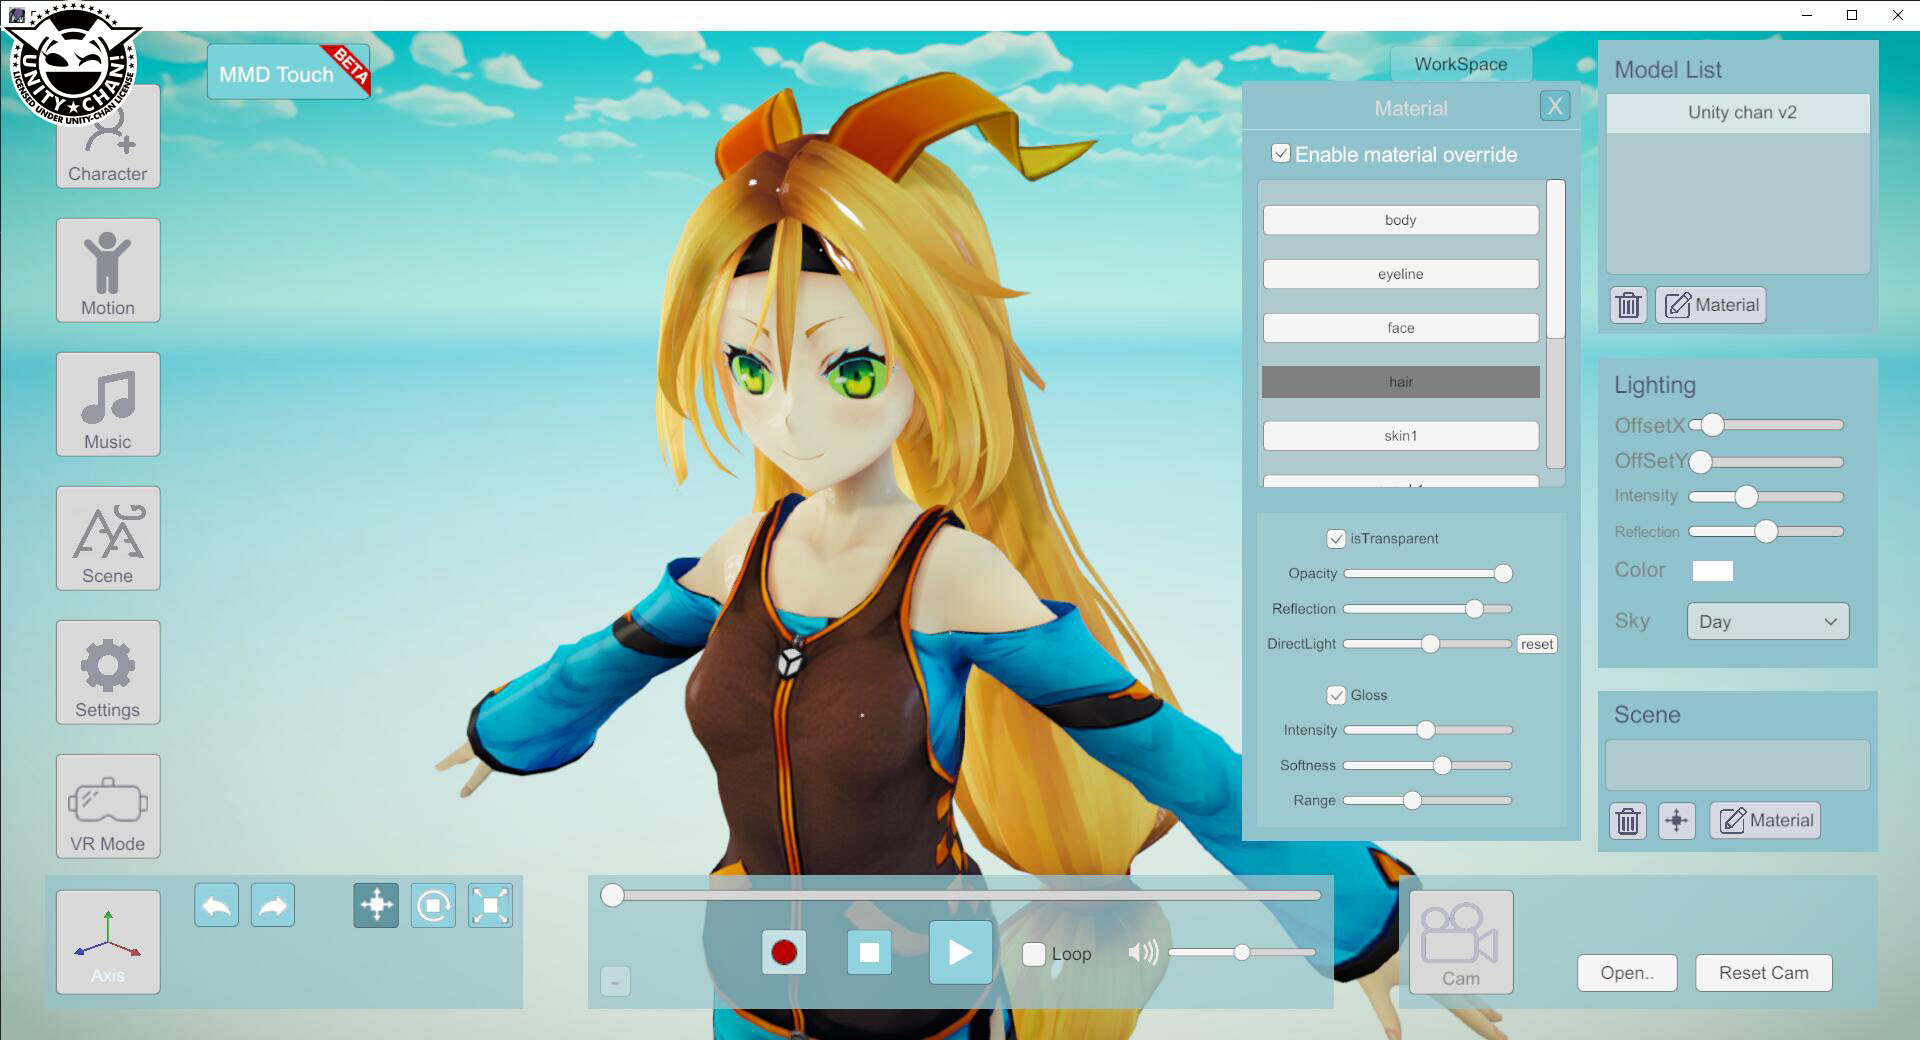1920x1040 pixels.
Task: Enable the Loop playback option
Action: pos(1033,954)
